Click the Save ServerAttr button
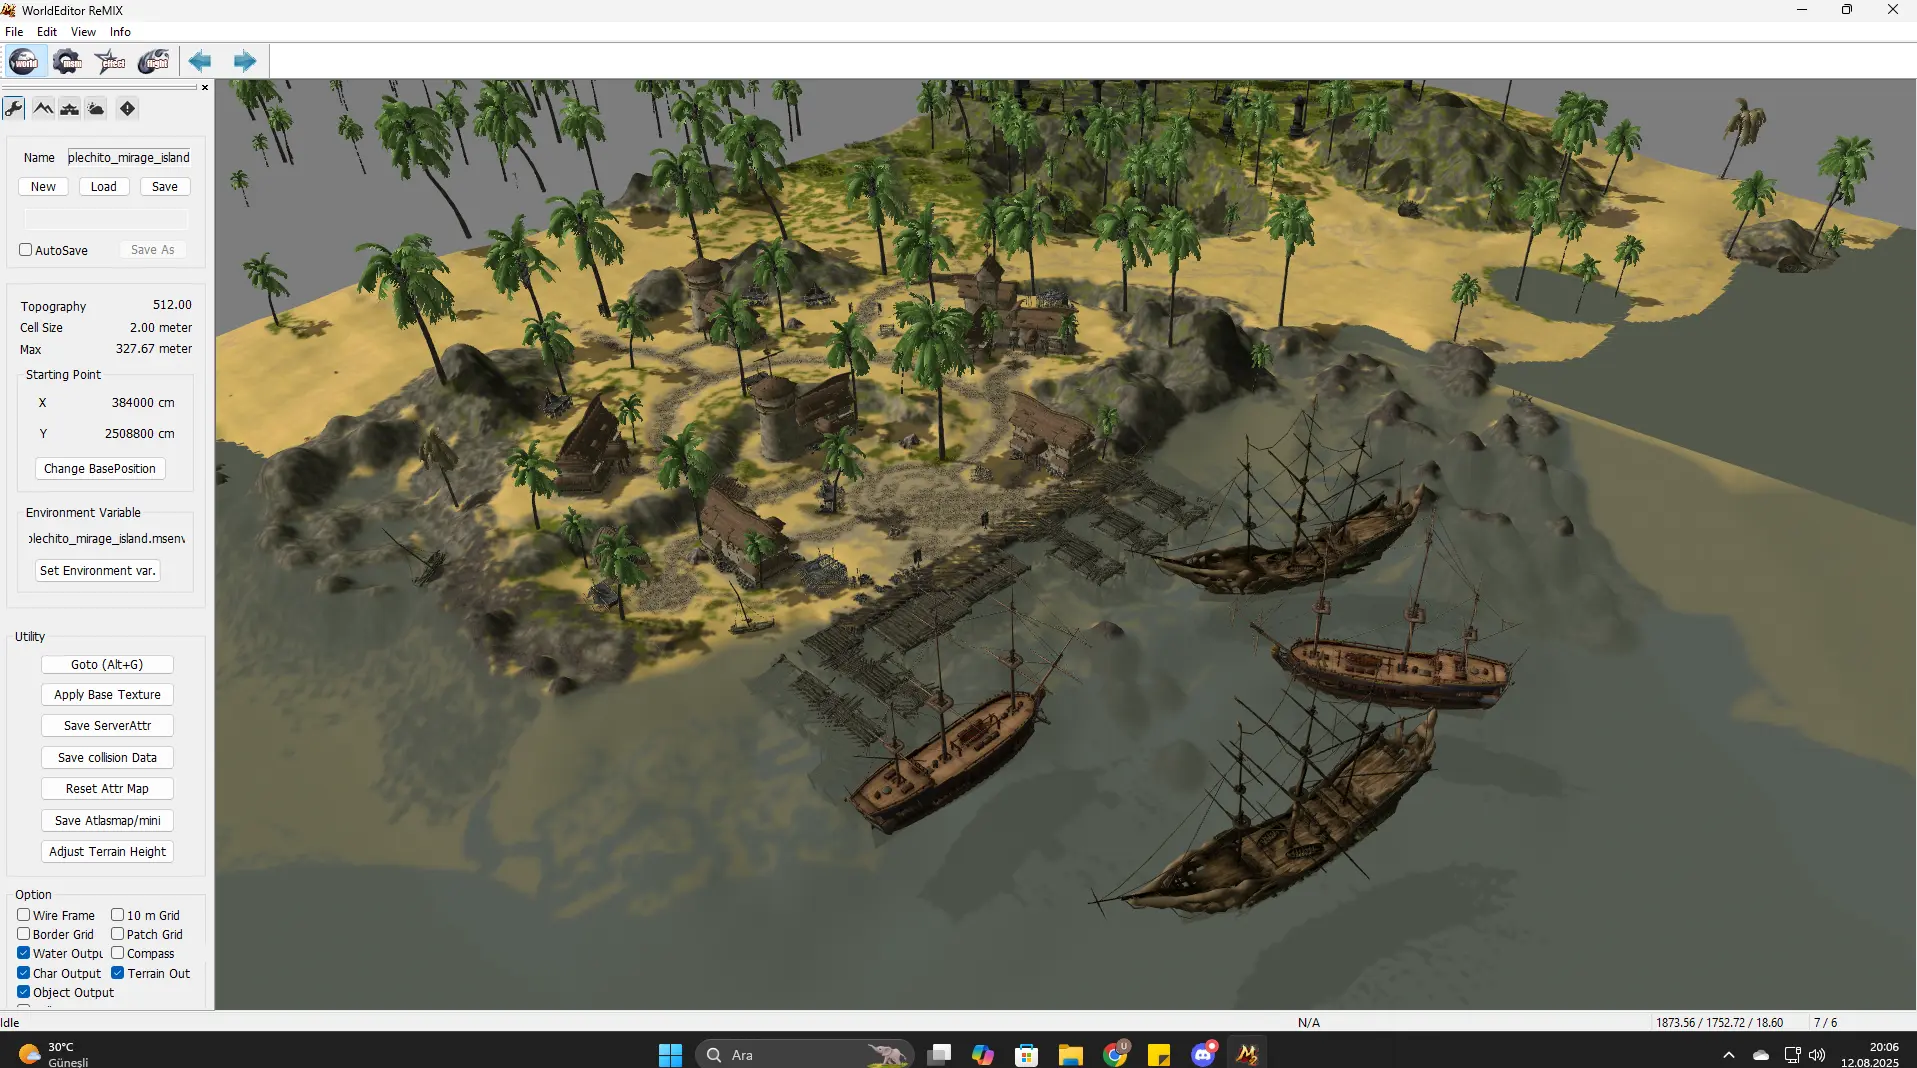The height and width of the screenshot is (1068, 1917). 107,726
